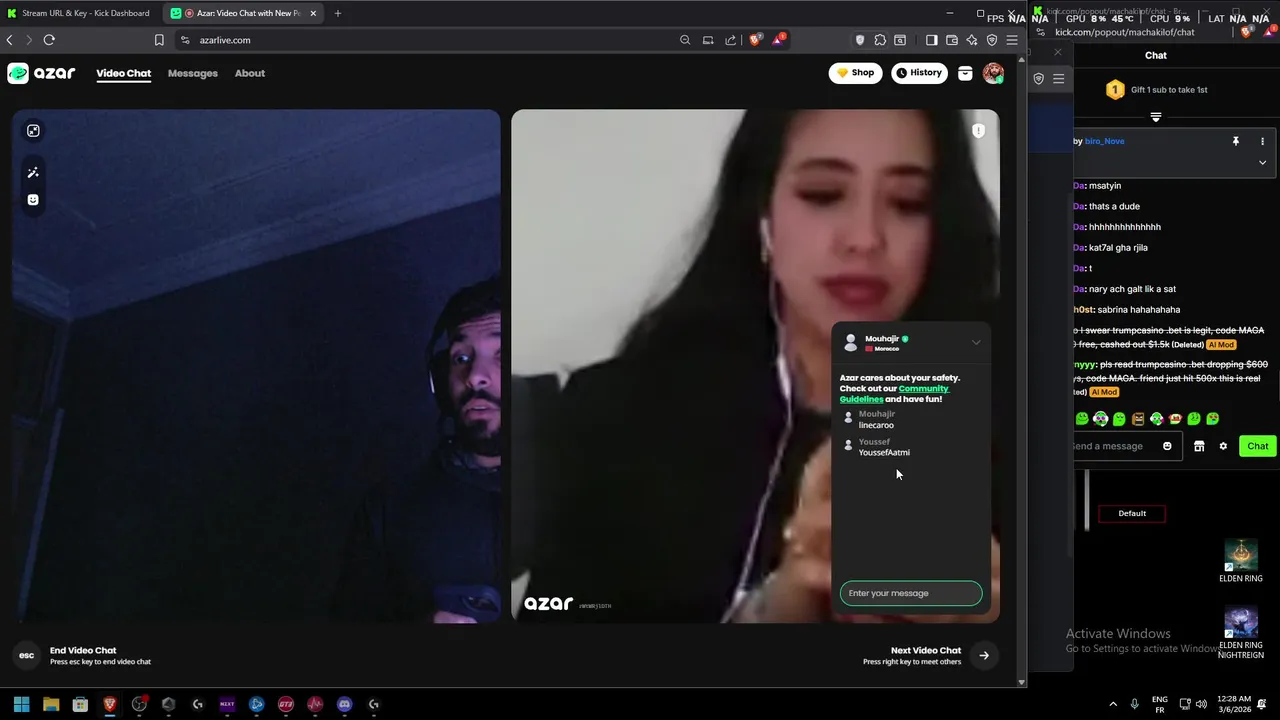Unpin the pinned message in Kick chat
Screen dimensions: 1280x720
pos(1236,142)
